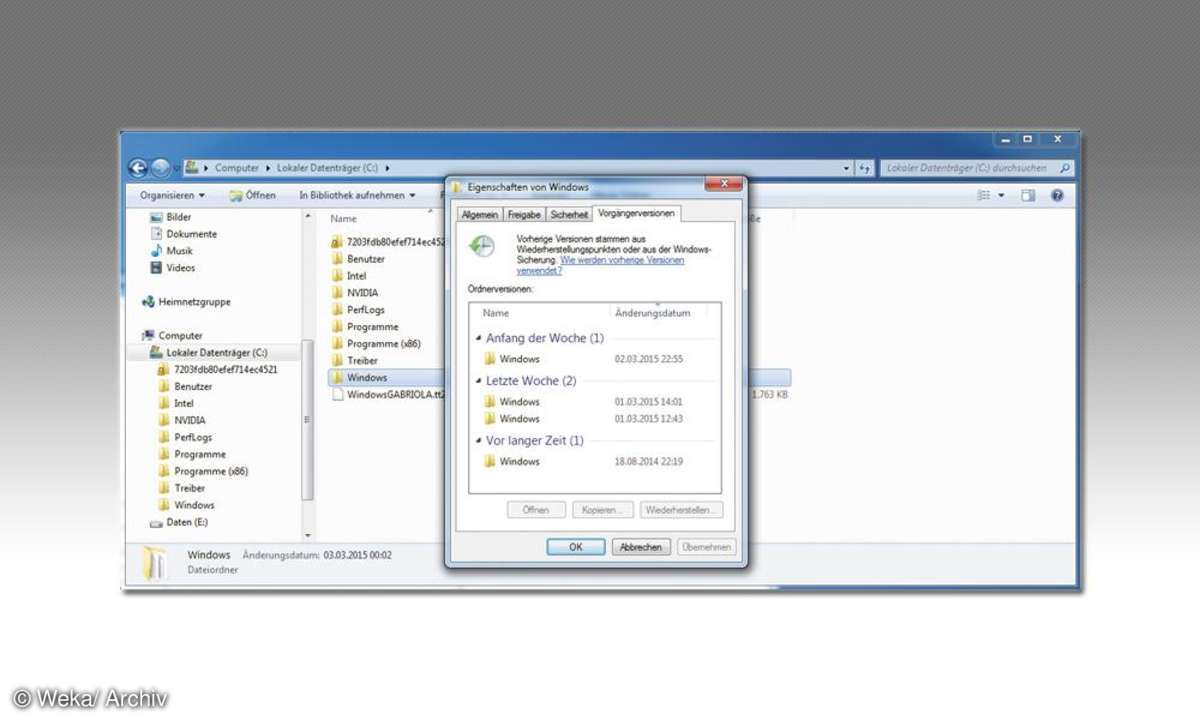The height and width of the screenshot is (720, 1200).
Task: Select Intel folder in the navigation tree
Action: (177, 403)
